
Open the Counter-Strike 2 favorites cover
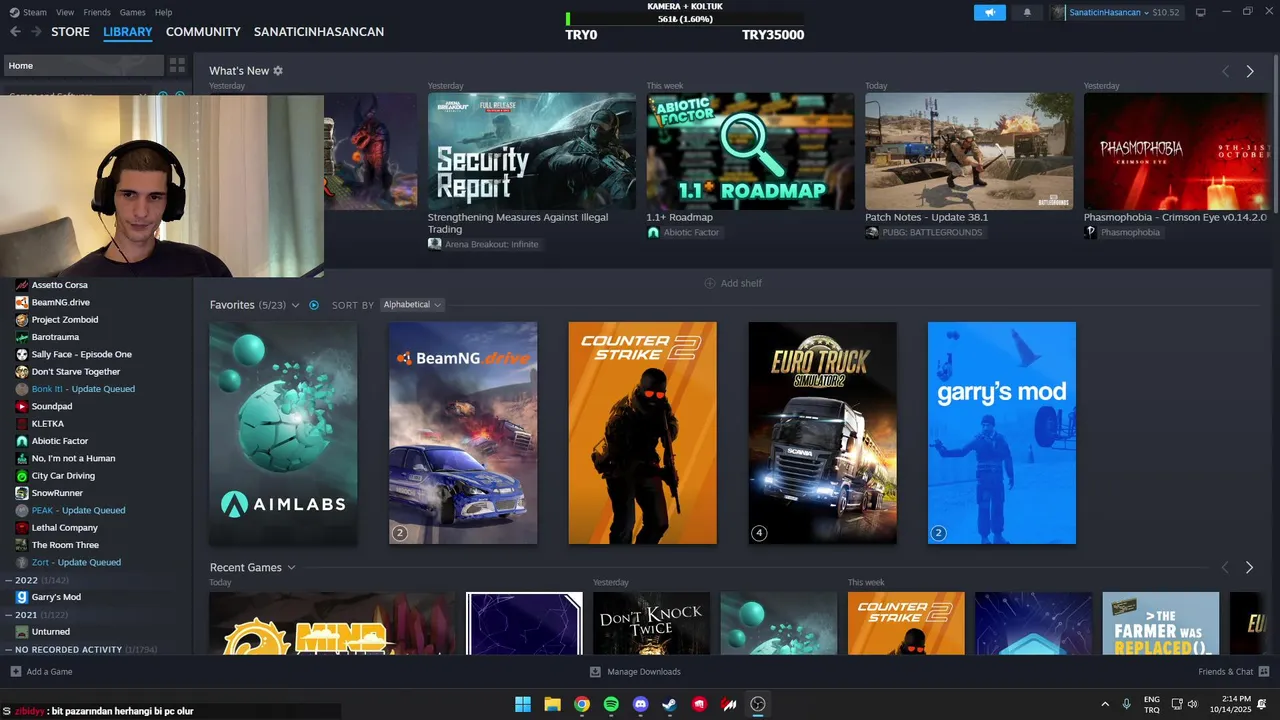(642, 433)
